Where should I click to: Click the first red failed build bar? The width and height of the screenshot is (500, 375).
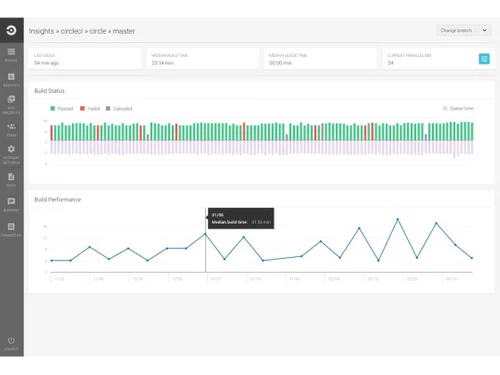[52, 133]
